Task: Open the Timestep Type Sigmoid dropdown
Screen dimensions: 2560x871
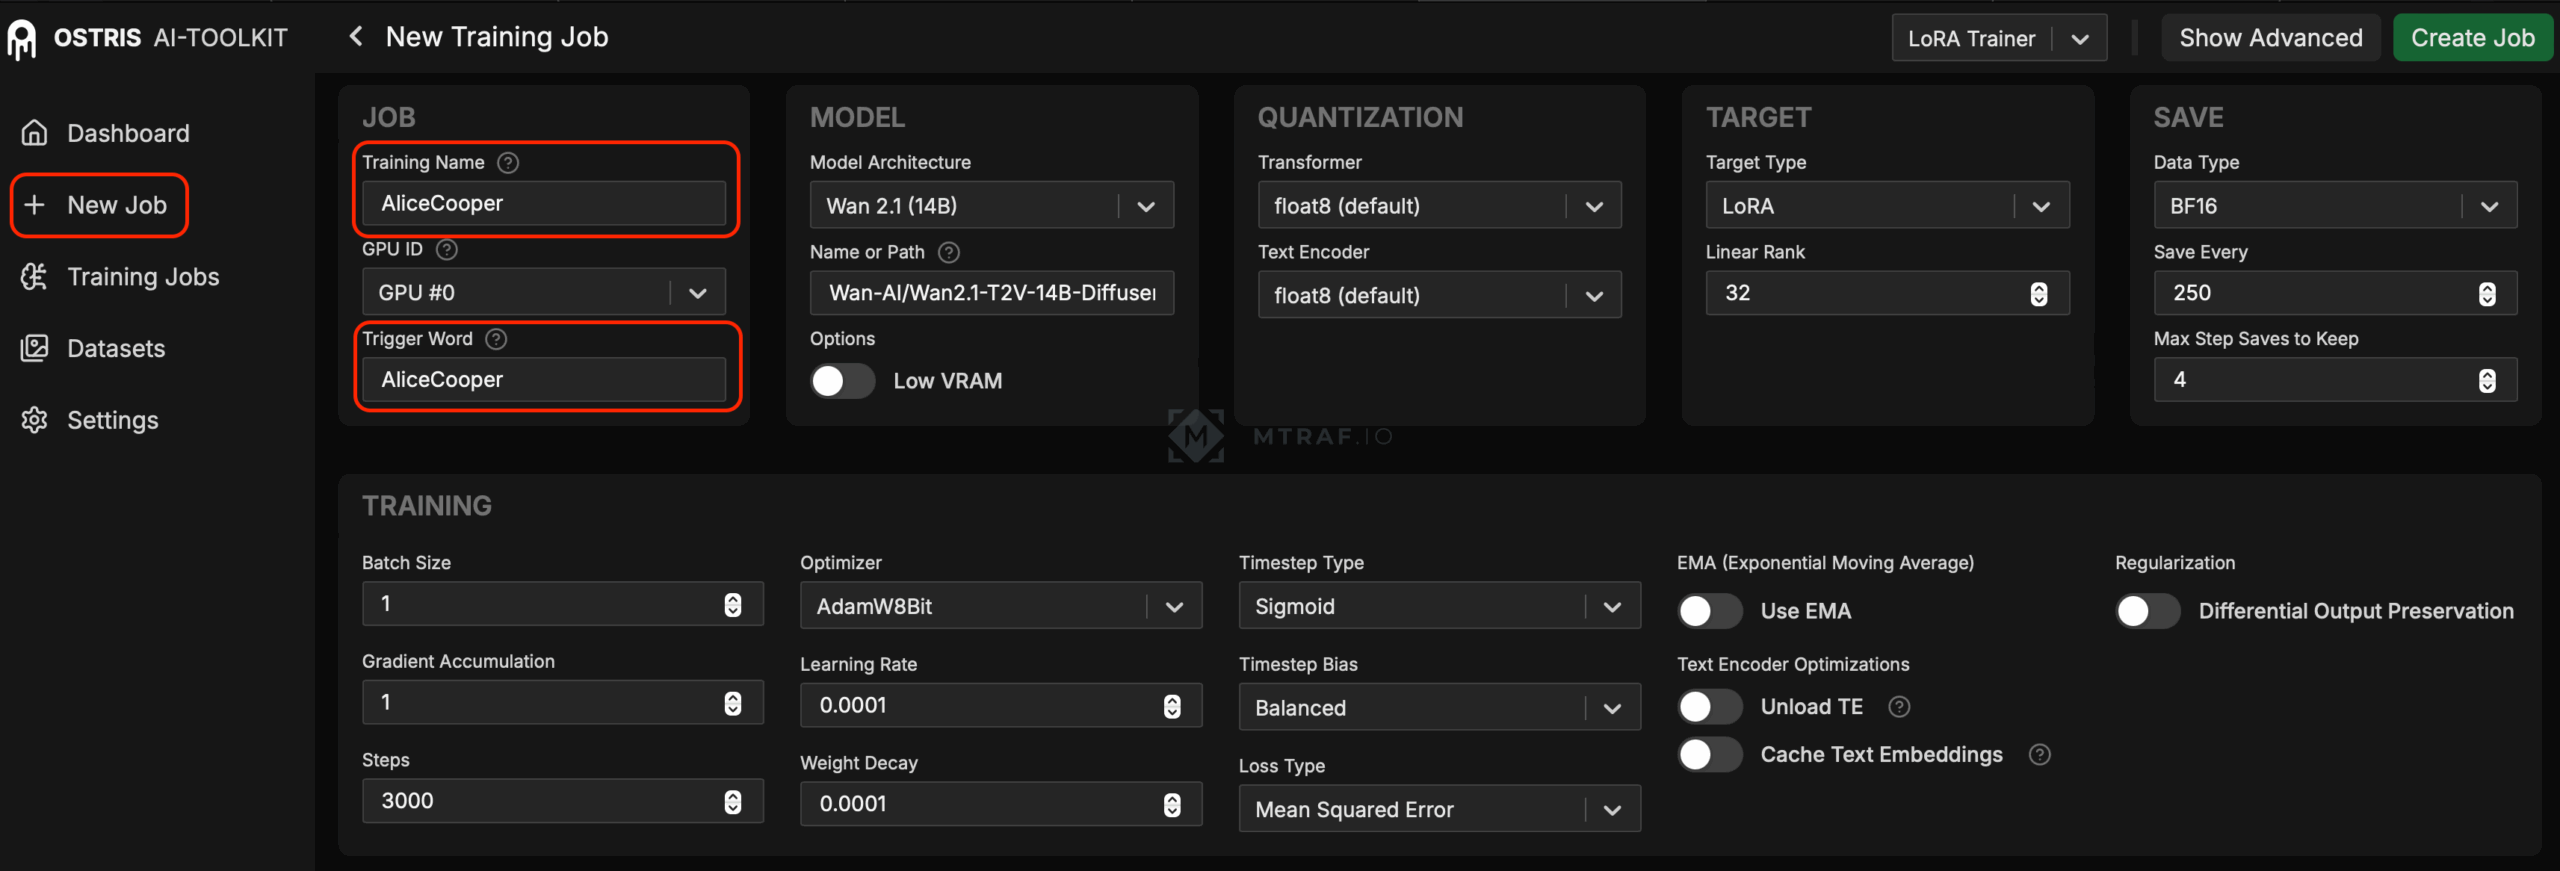Action: [1438, 607]
